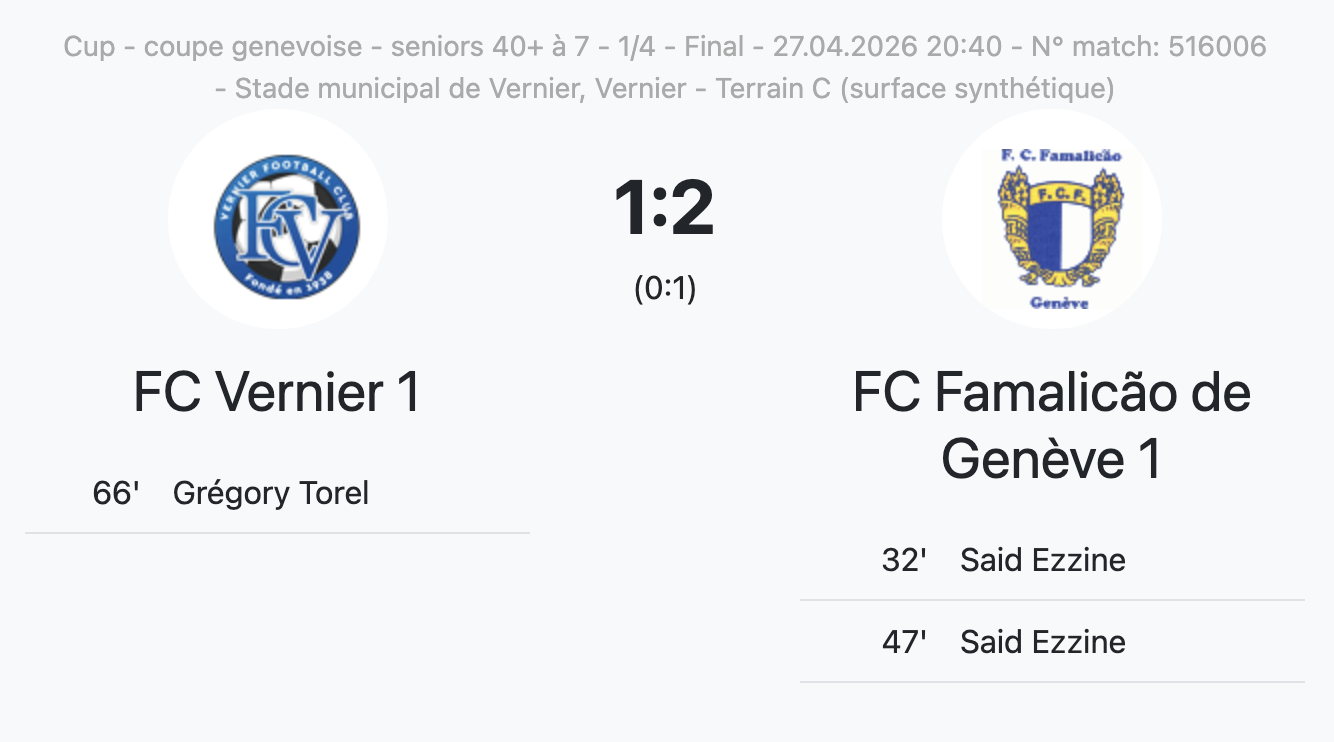Viewport: 1334px width, 742px height.
Task: Select Said Ezzine's 47' goal entry
Action: pyautogui.click(x=1043, y=642)
